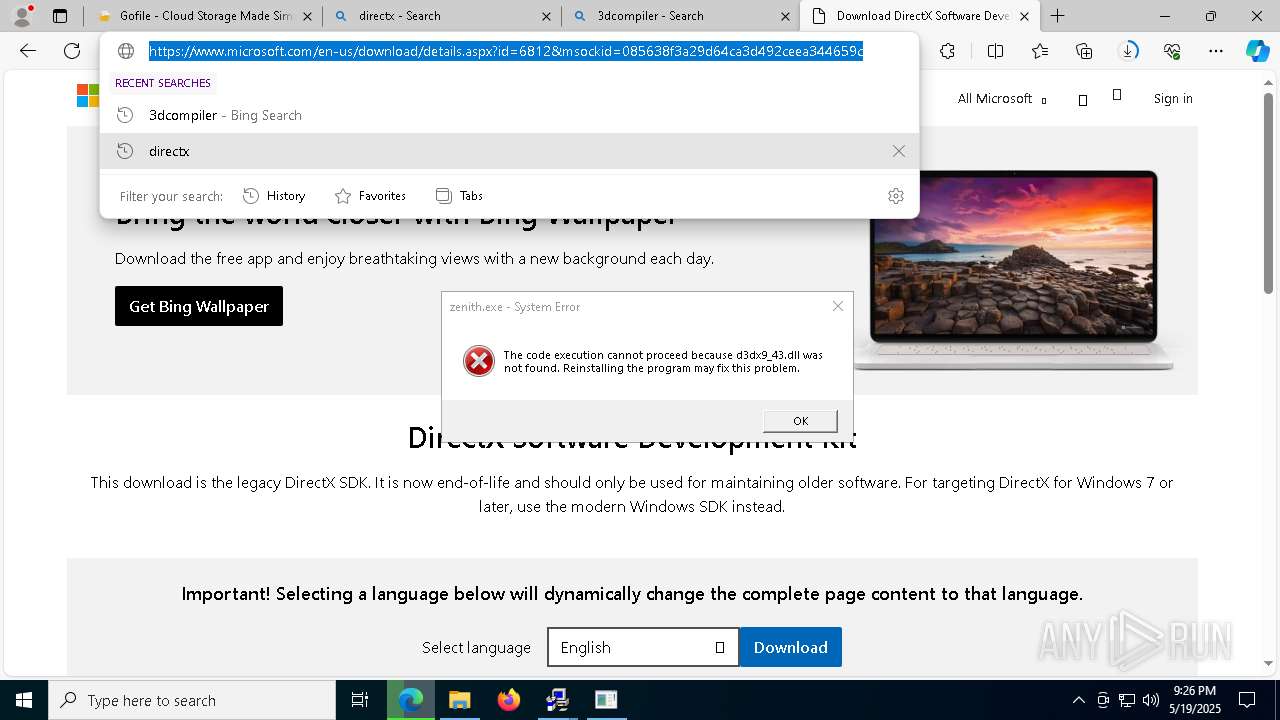Screen dimensions: 1280x720
Task: Click the Edge taskbar icon
Action: point(410,700)
